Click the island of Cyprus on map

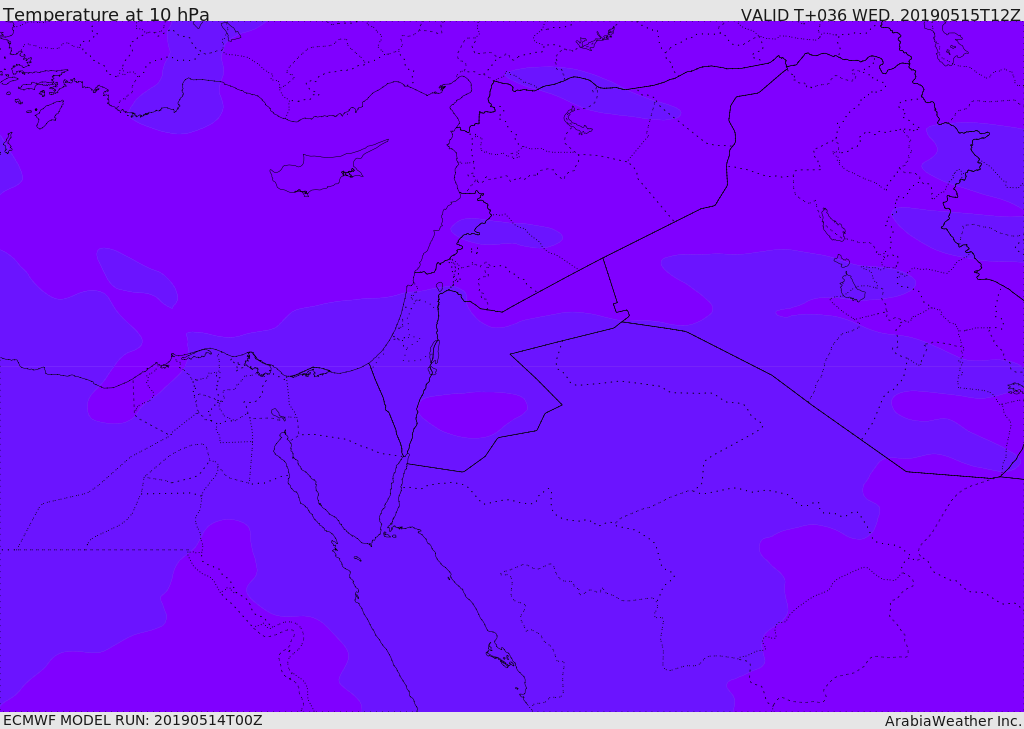pos(327,170)
